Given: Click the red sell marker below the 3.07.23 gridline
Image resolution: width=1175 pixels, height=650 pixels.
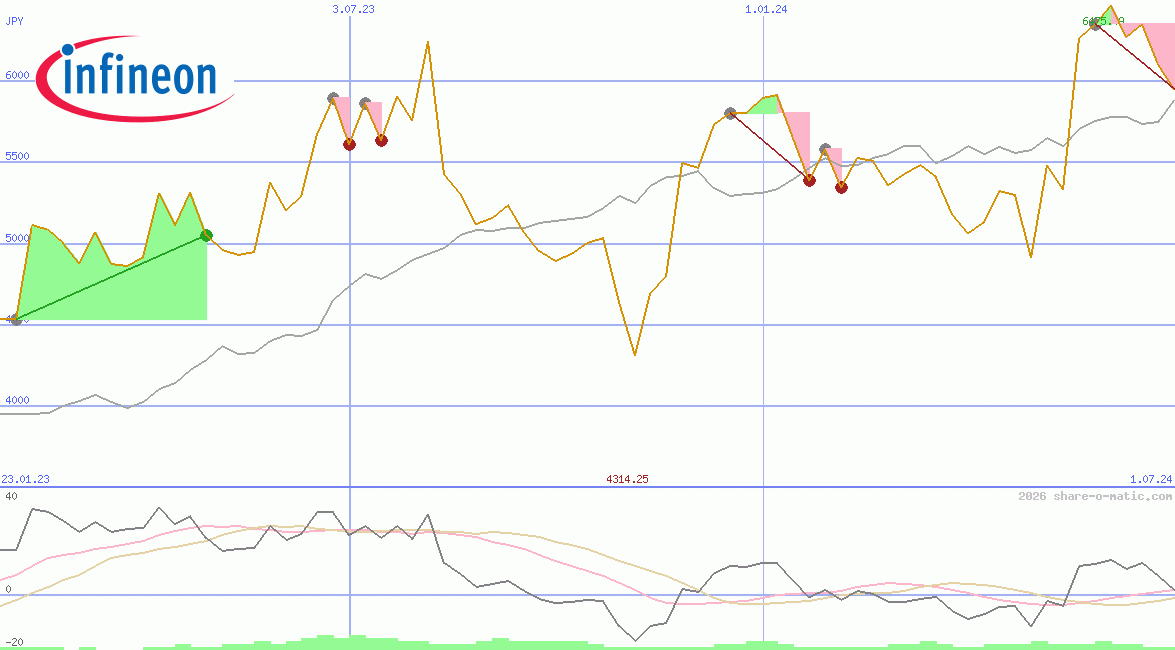Looking at the screenshot, I should [349, 143].
